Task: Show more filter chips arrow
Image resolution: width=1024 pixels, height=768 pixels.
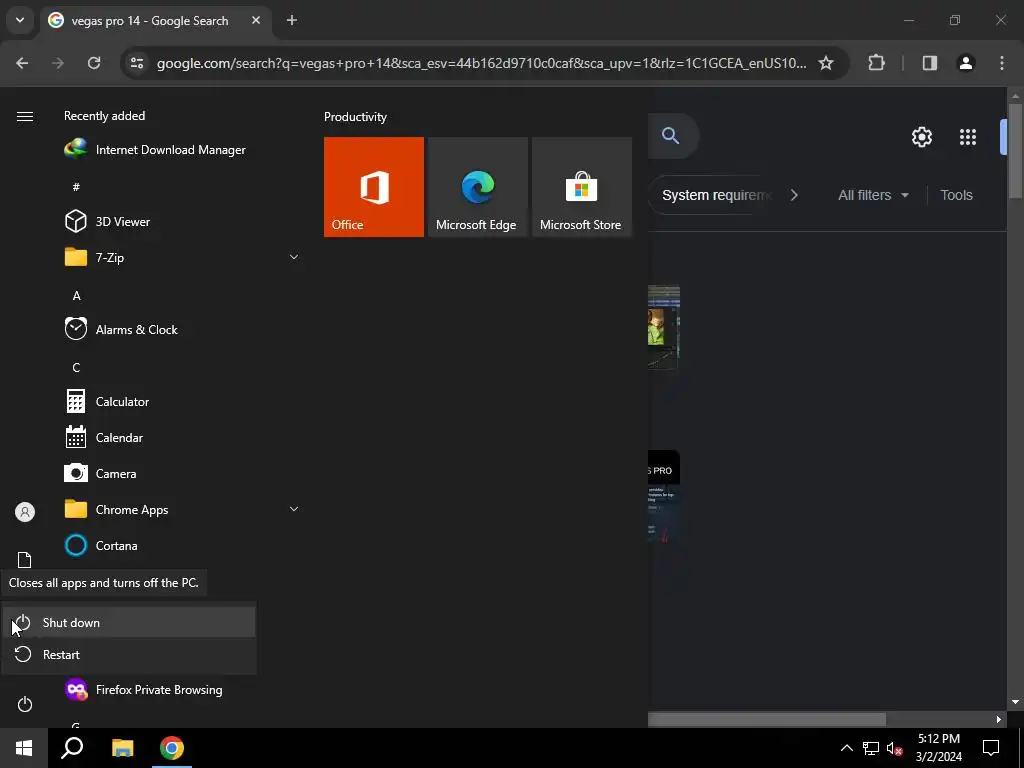Action: (794, 195)
